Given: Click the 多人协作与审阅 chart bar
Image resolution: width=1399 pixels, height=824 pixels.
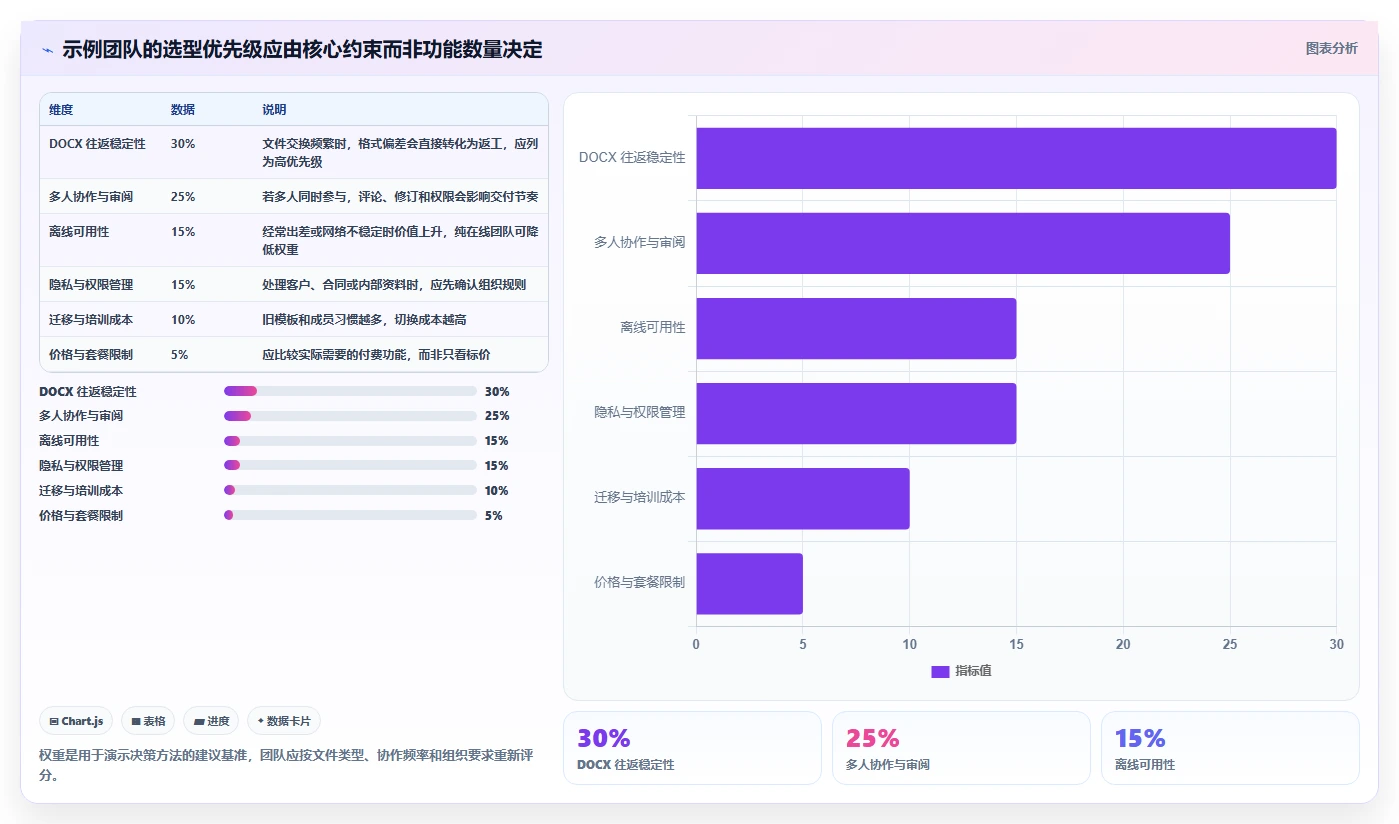Looking at the screenshot, I should click(x=963, y=243).
